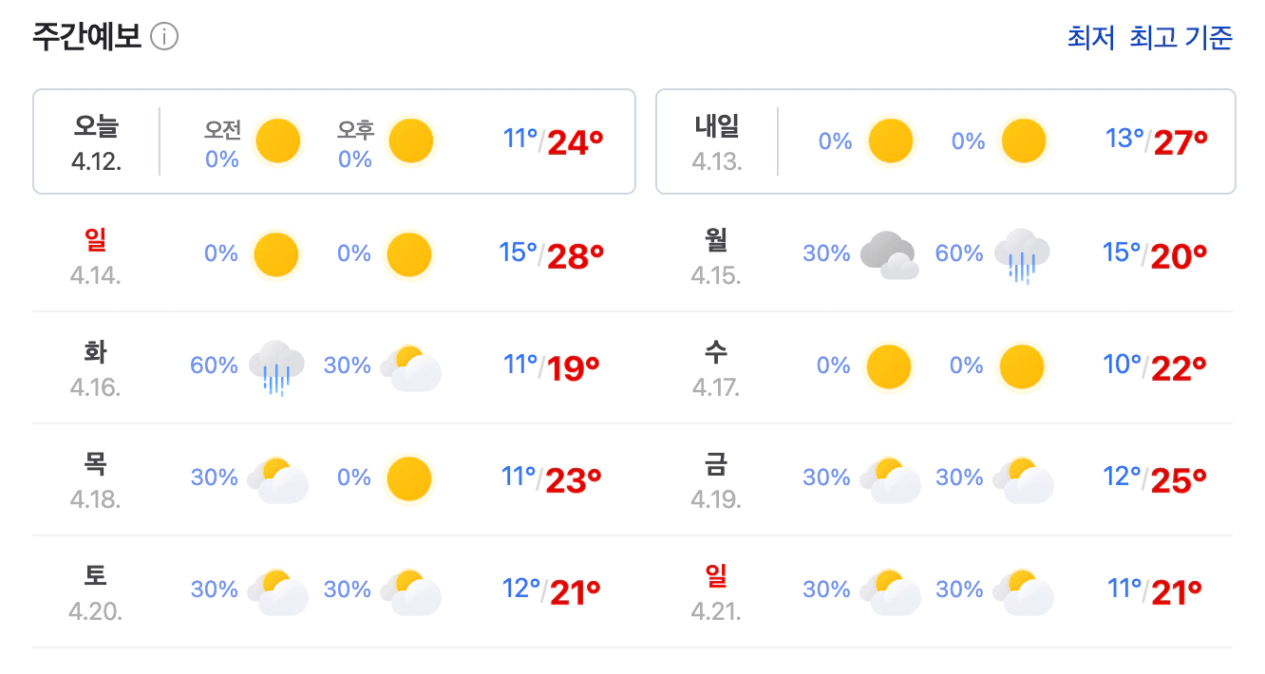Click Tuesday 4.16. morning rain cloud icon

point(277,367)
